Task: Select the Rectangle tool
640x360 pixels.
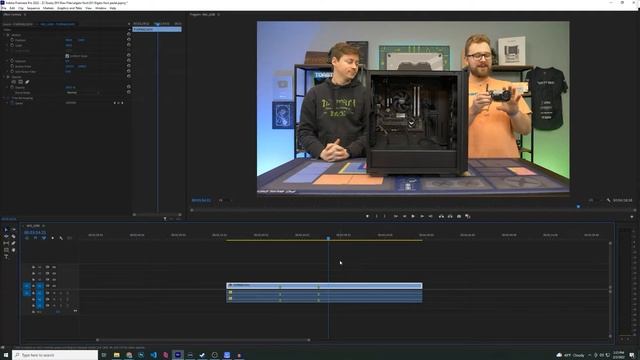Action: pyautogui.click(x=6, y=250)
